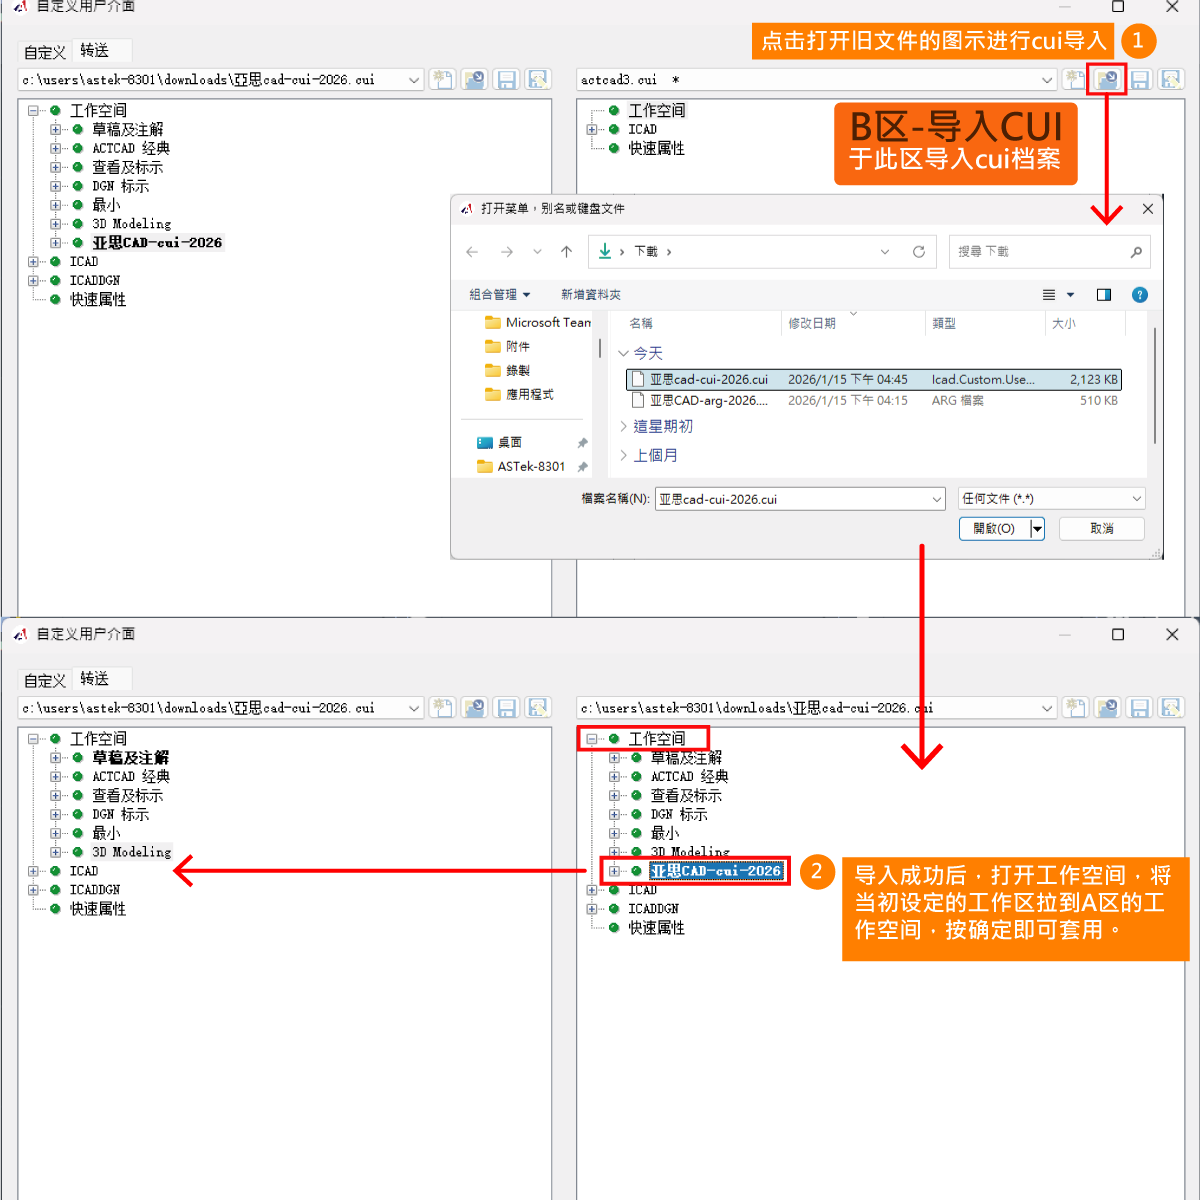
Task: Open the 桌面 quick access folder
Action: [510, 442]
